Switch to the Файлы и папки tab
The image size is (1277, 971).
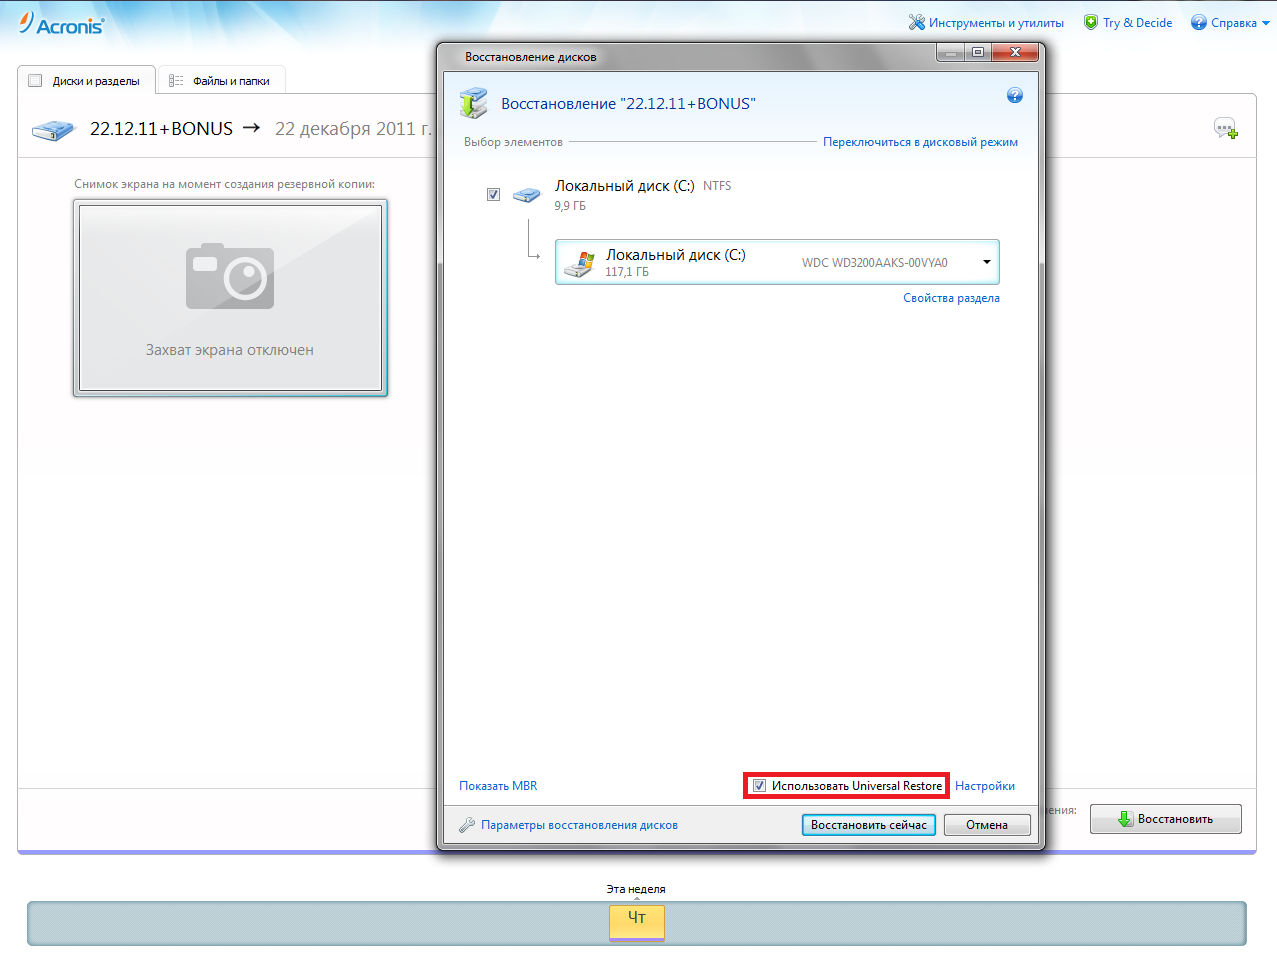[222, 81]
